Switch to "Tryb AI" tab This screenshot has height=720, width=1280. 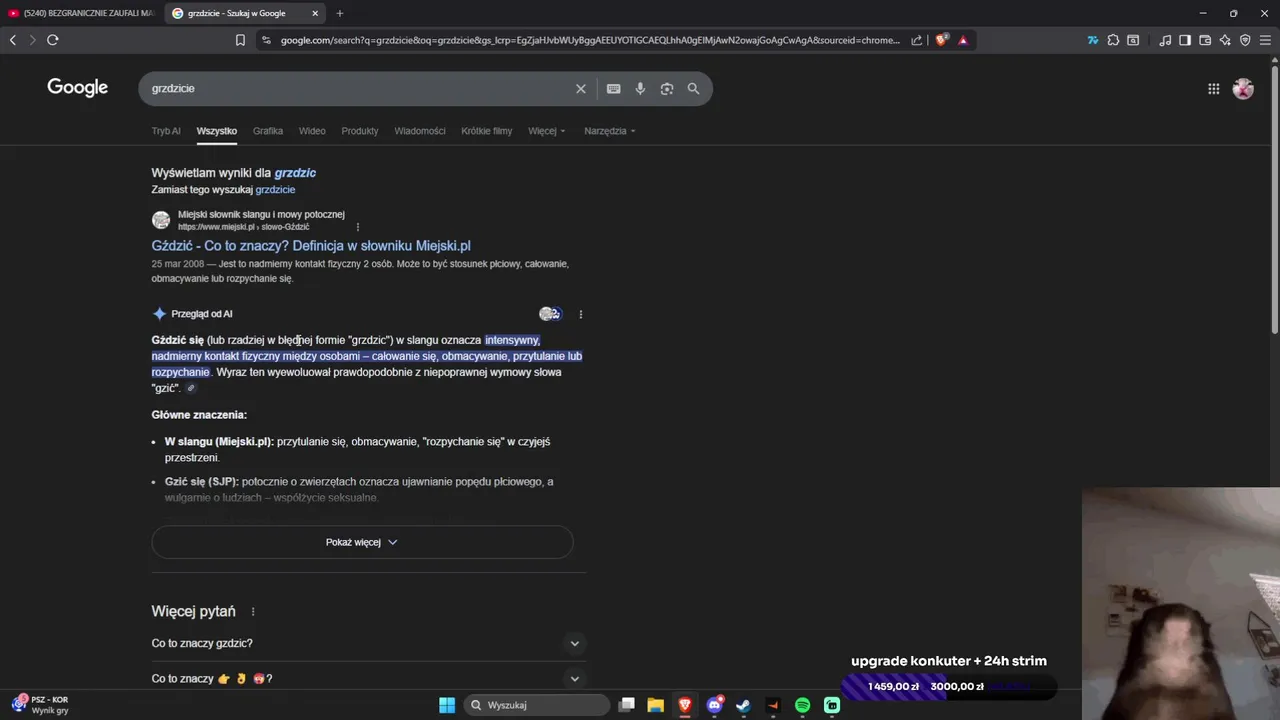pyautogui.click(x=166, y=131)
